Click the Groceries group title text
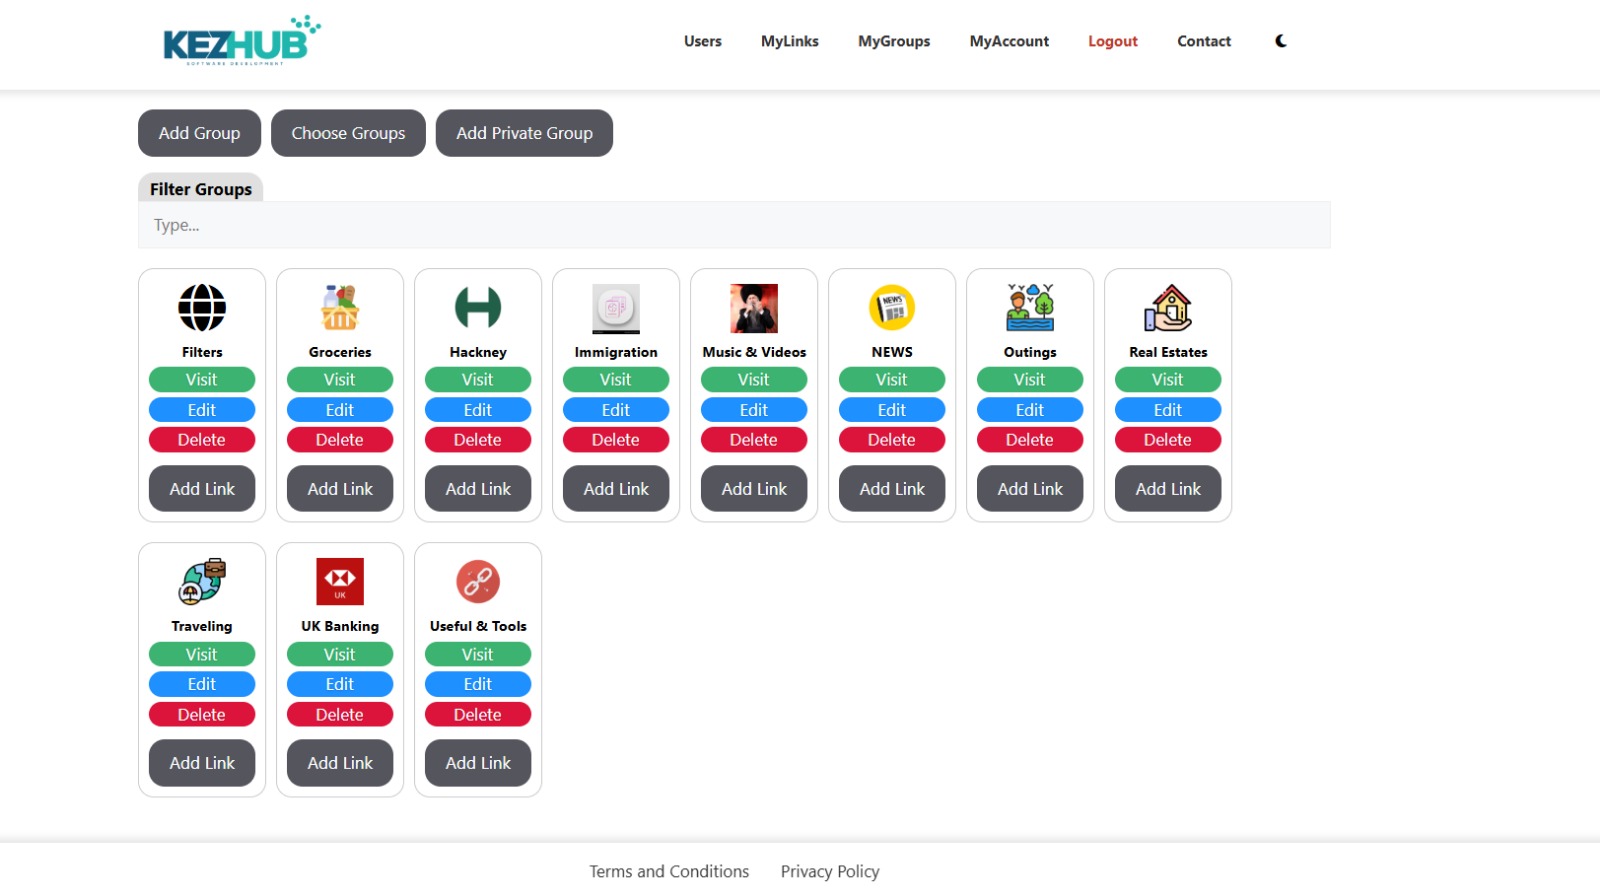The height and width of the screenshot is (896, 1600). [340, 352]
